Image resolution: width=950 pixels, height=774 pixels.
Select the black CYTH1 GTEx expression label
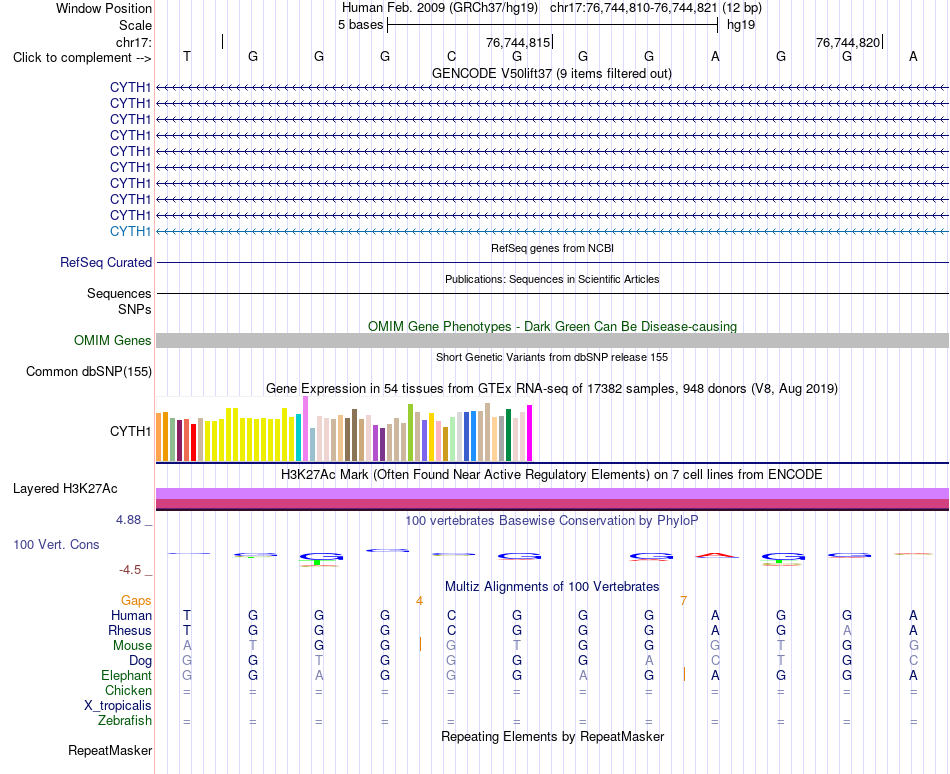point(130,431)
